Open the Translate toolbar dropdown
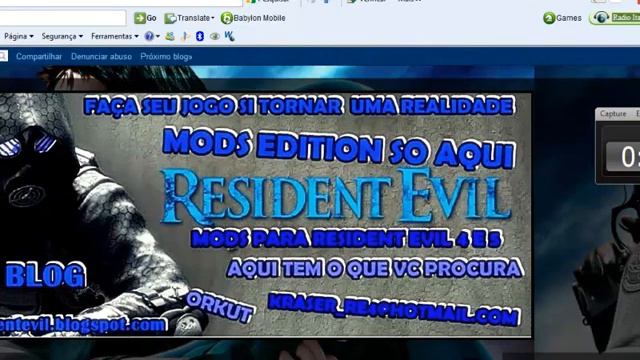This screenshot has width=640, height=360. click(x=189, y=18)
